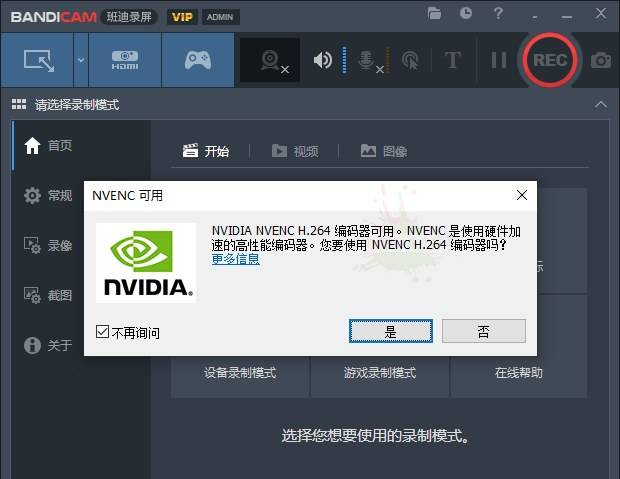Select HDMI device recording mode icon

coord(124,60)
